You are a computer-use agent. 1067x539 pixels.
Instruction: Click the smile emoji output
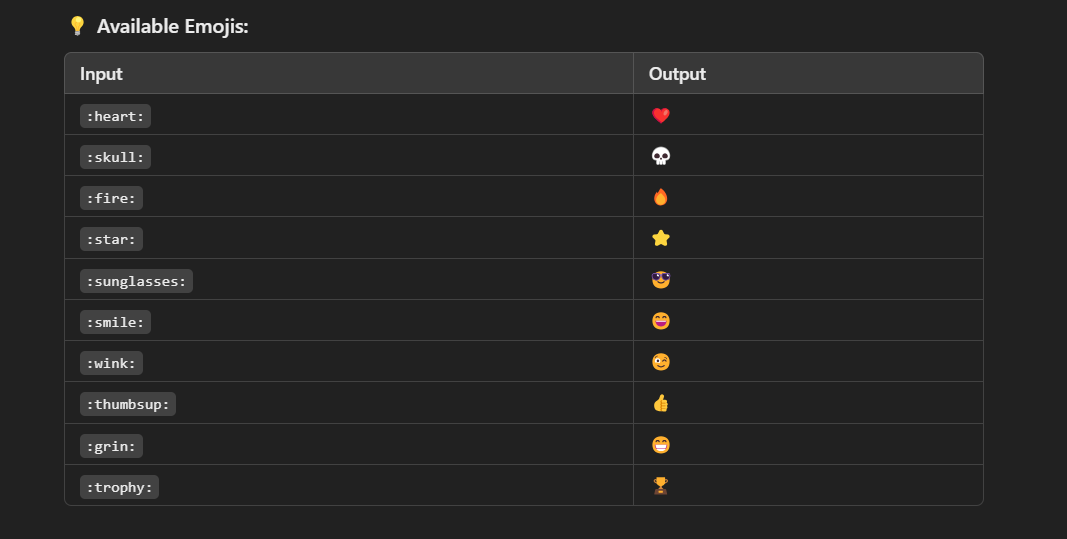coord(661,321)
